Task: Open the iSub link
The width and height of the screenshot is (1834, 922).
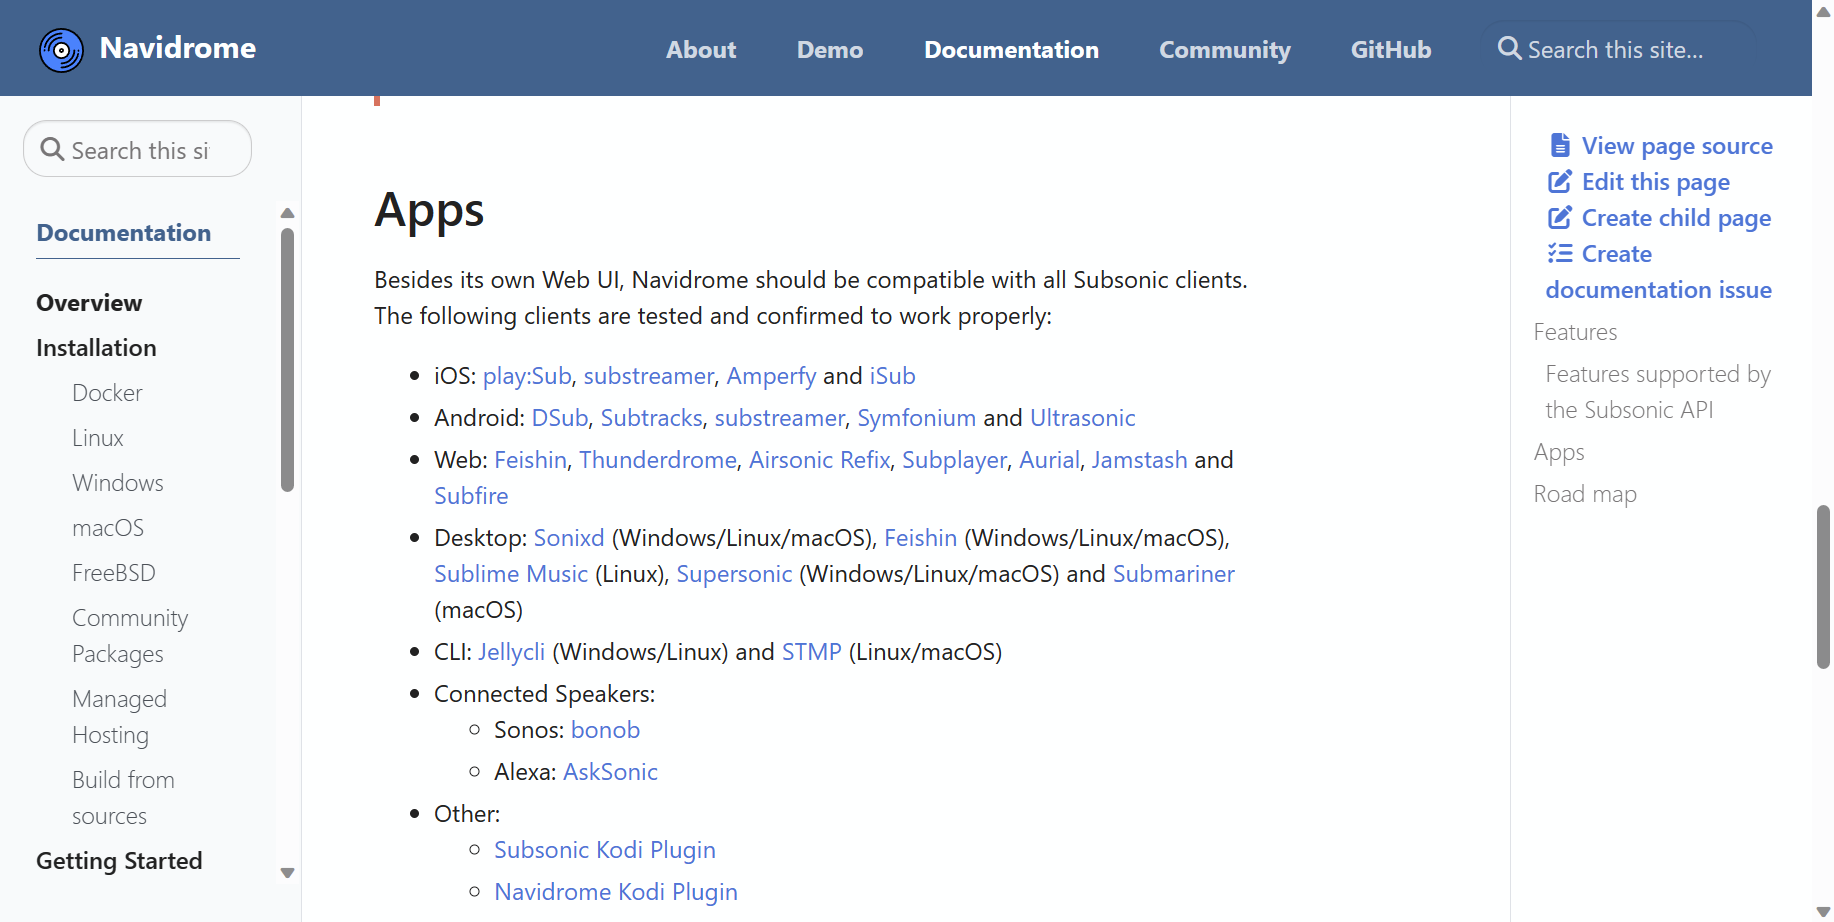Action: (x=892, y=376)
